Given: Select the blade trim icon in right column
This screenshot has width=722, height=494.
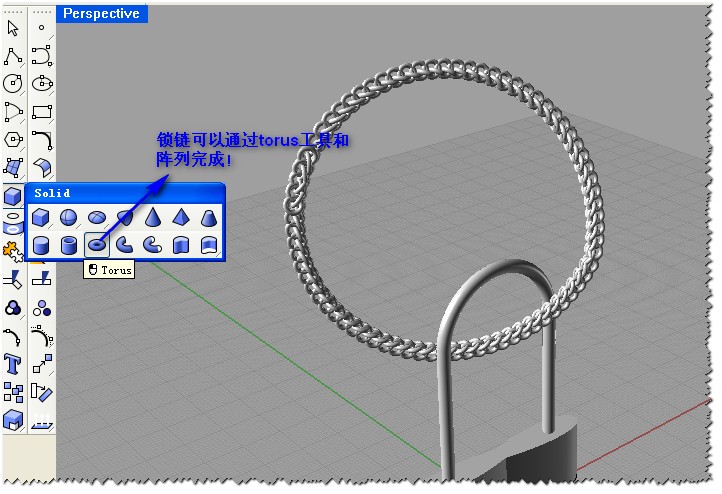Looking at the screenshot, I should 42,279.
